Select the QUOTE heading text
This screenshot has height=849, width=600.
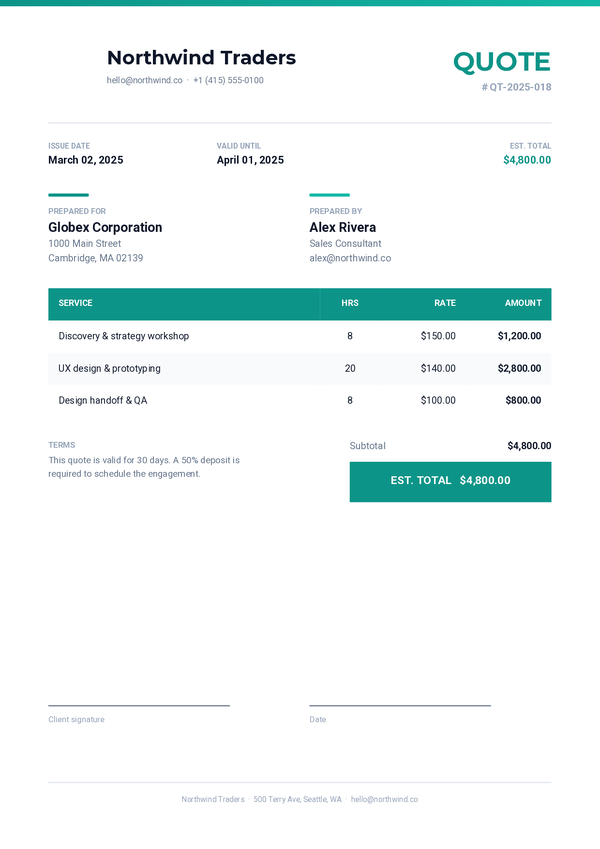coord(501,62)
